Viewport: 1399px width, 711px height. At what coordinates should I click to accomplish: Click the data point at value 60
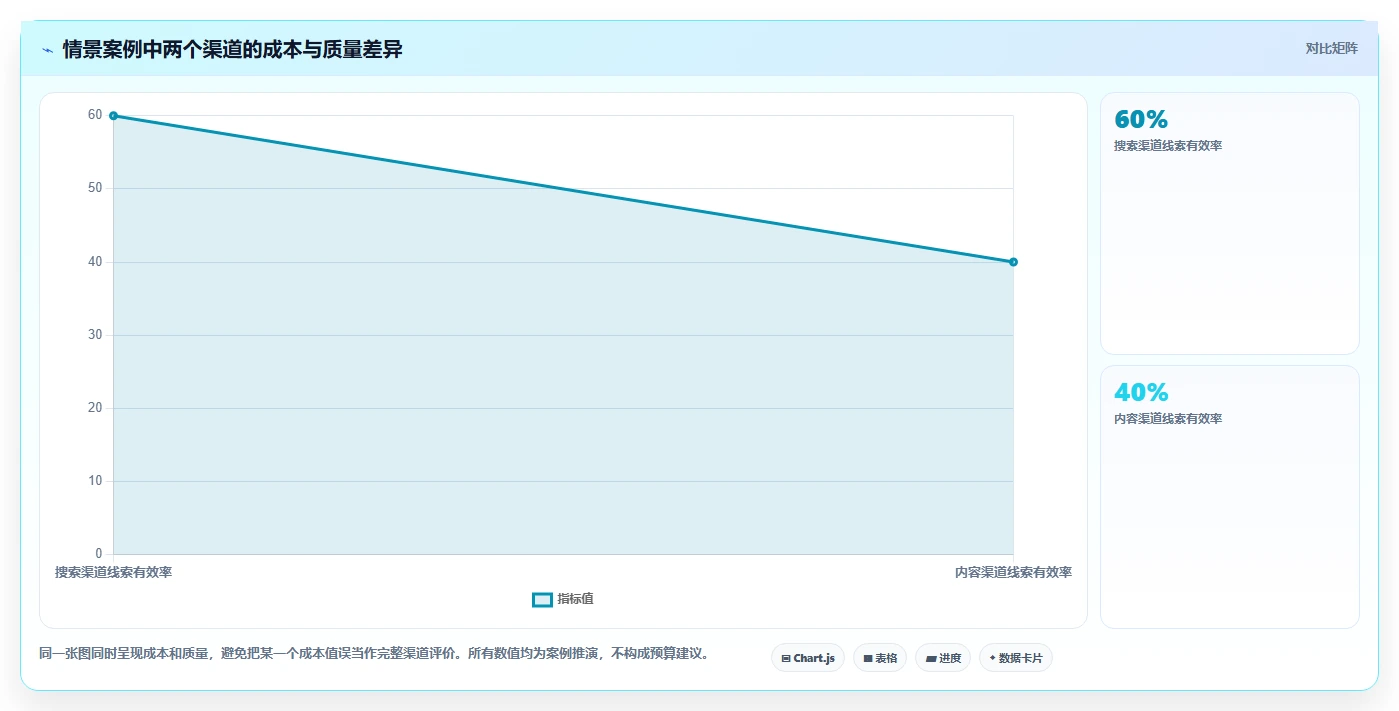113,116
